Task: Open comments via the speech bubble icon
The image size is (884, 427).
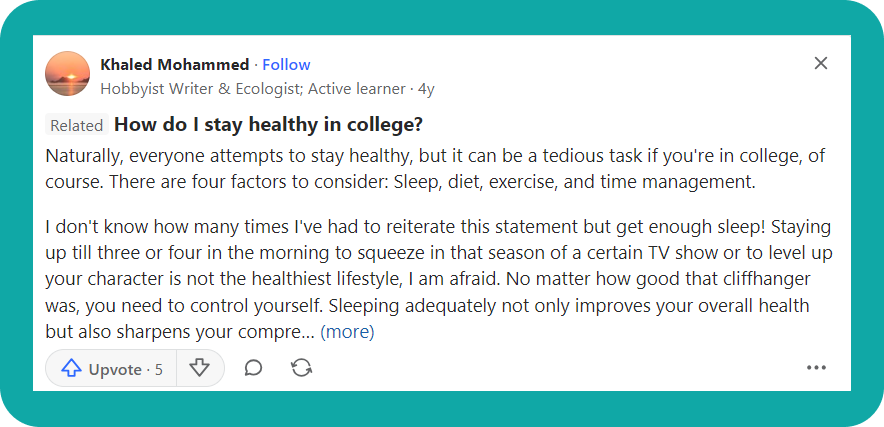Action: 253,368
